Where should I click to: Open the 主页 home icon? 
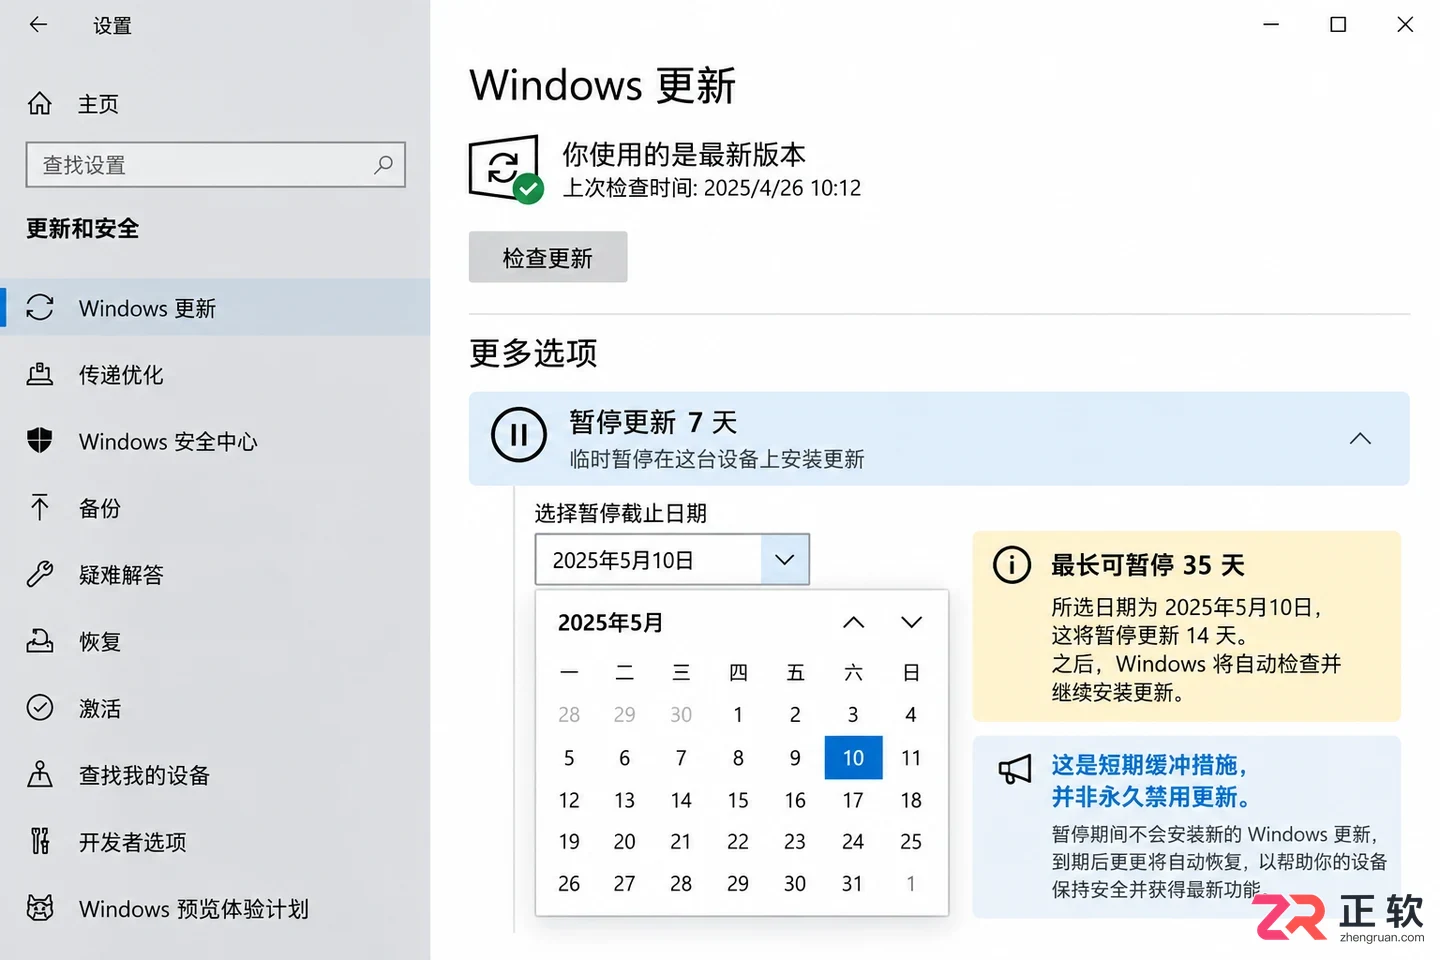tap(40, 103)
